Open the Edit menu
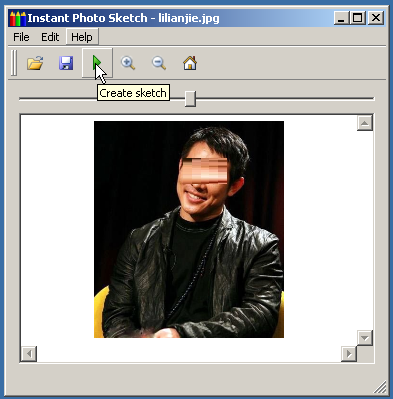Viewport: 393px width, 399px height. [50, 37]
